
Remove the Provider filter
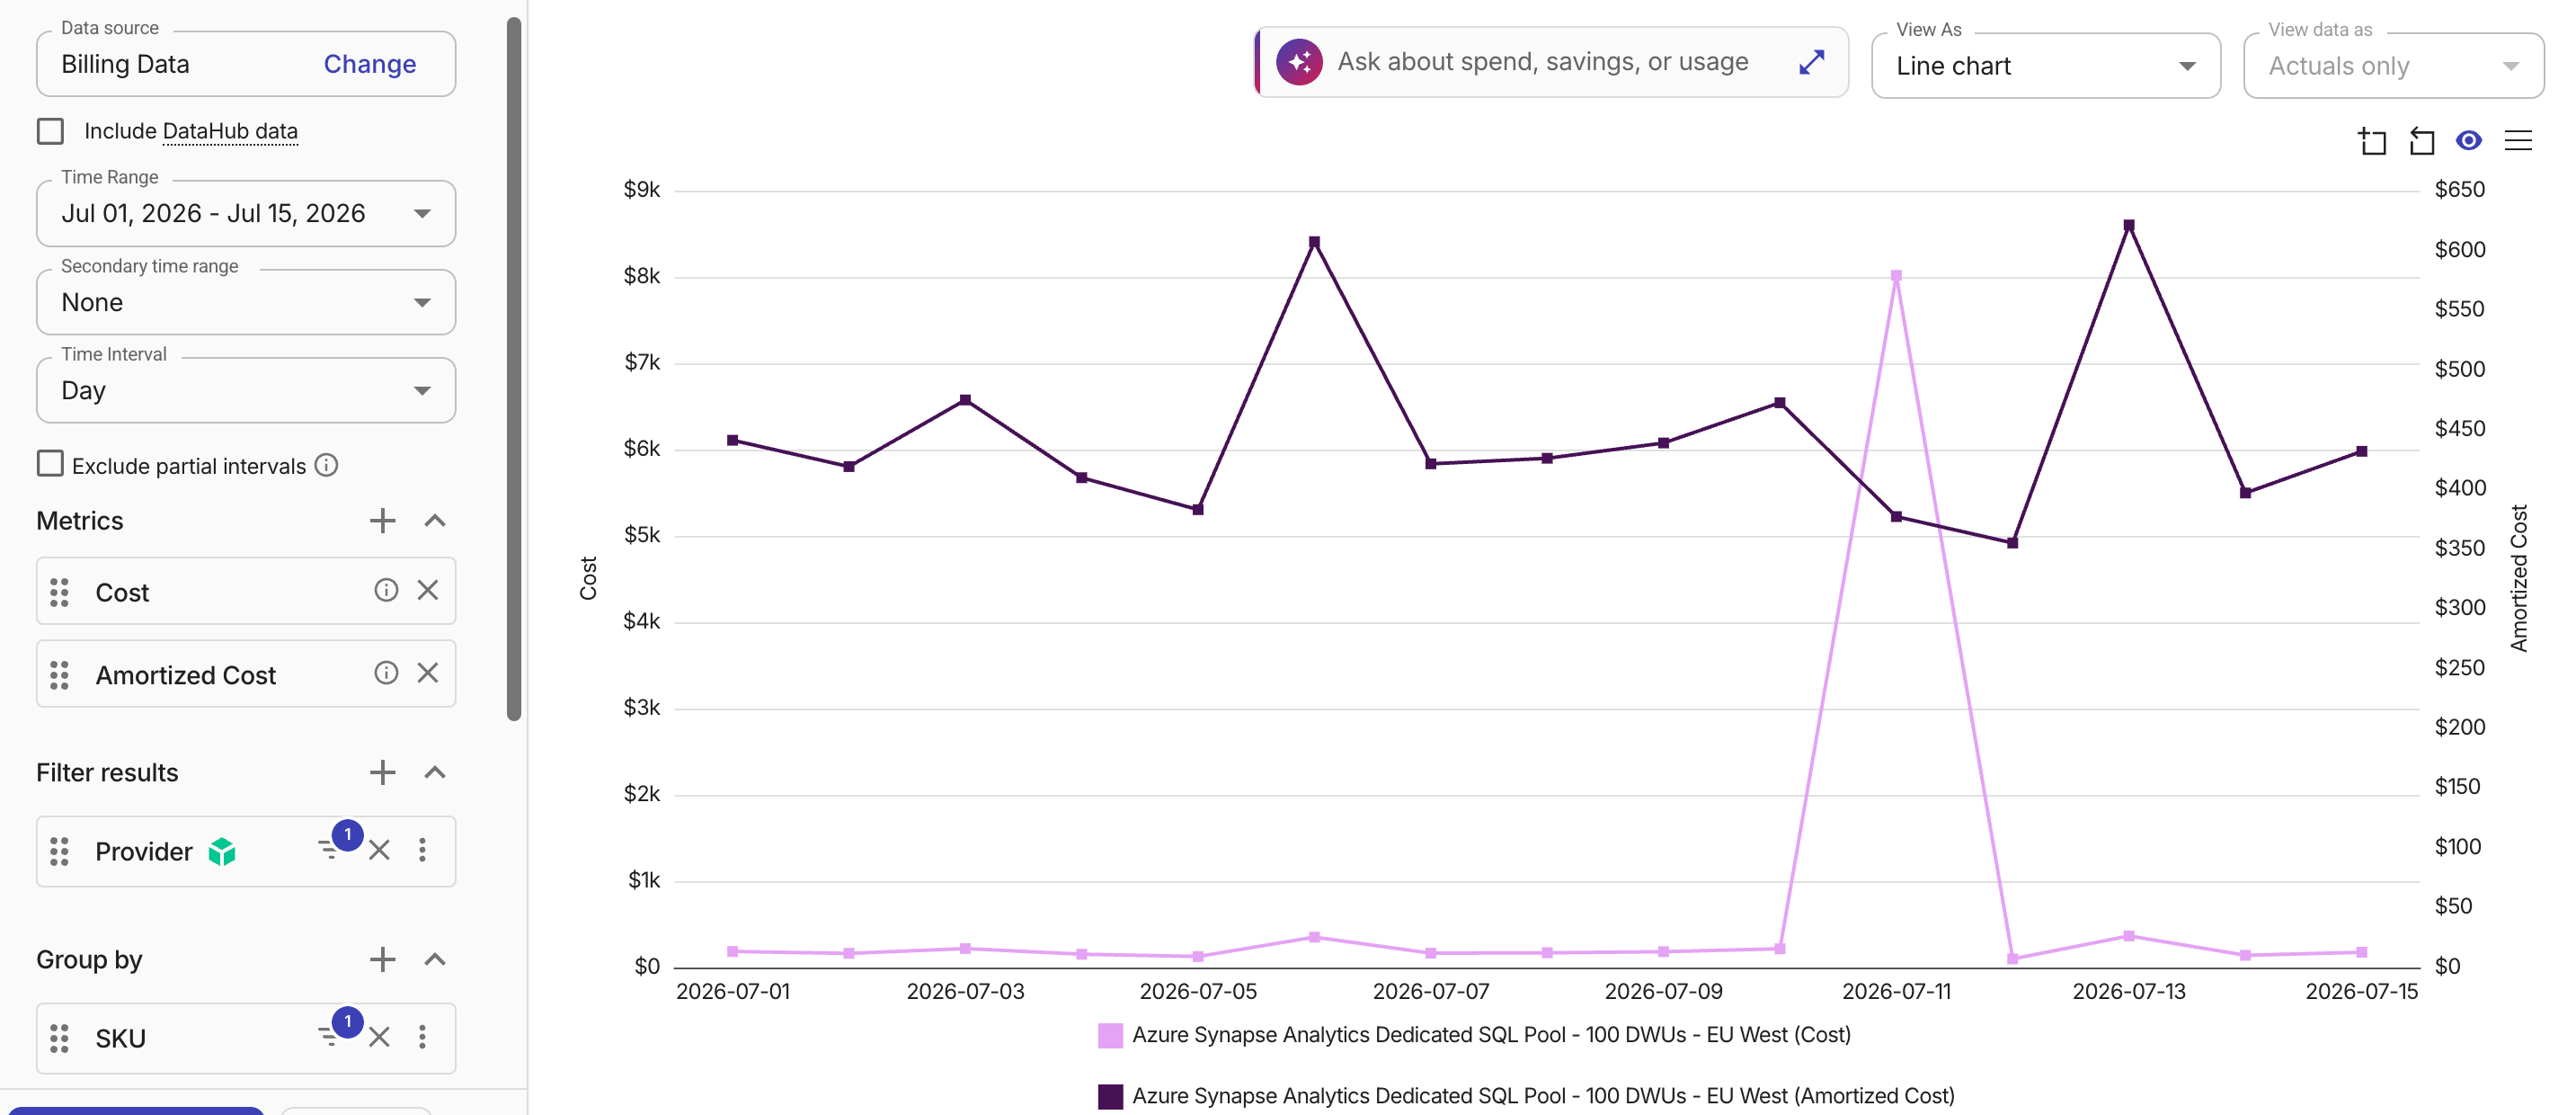point(379,850)
